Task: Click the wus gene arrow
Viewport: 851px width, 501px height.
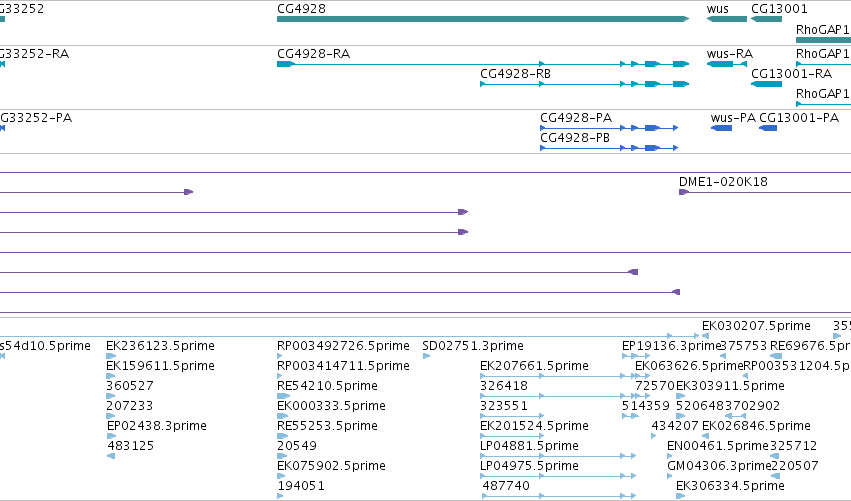Action: pos(727,19)
